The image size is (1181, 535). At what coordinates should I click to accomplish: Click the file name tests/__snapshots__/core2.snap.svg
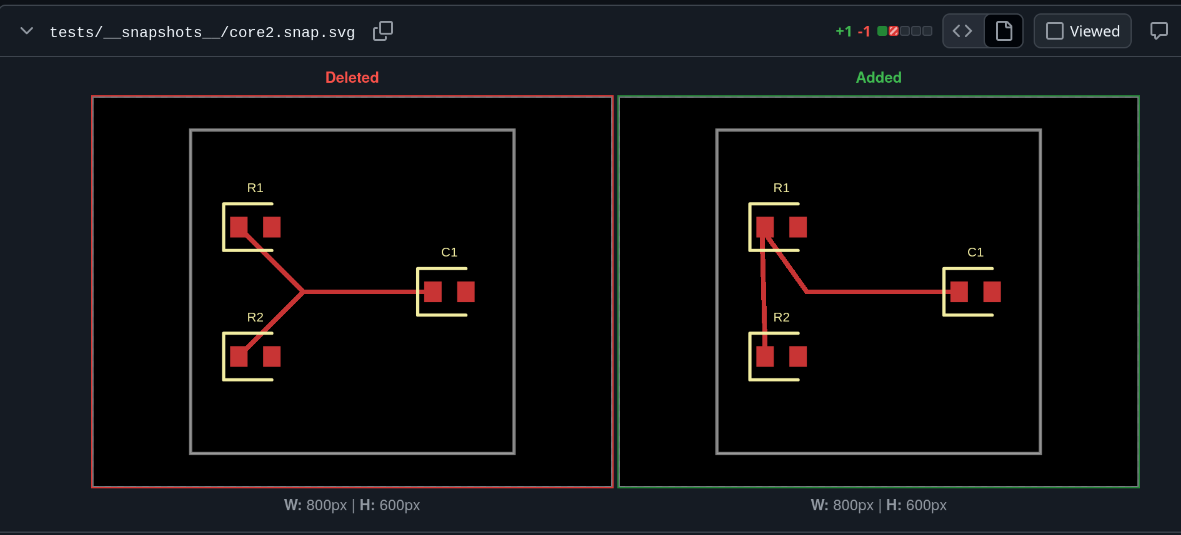tap(202, 32)
